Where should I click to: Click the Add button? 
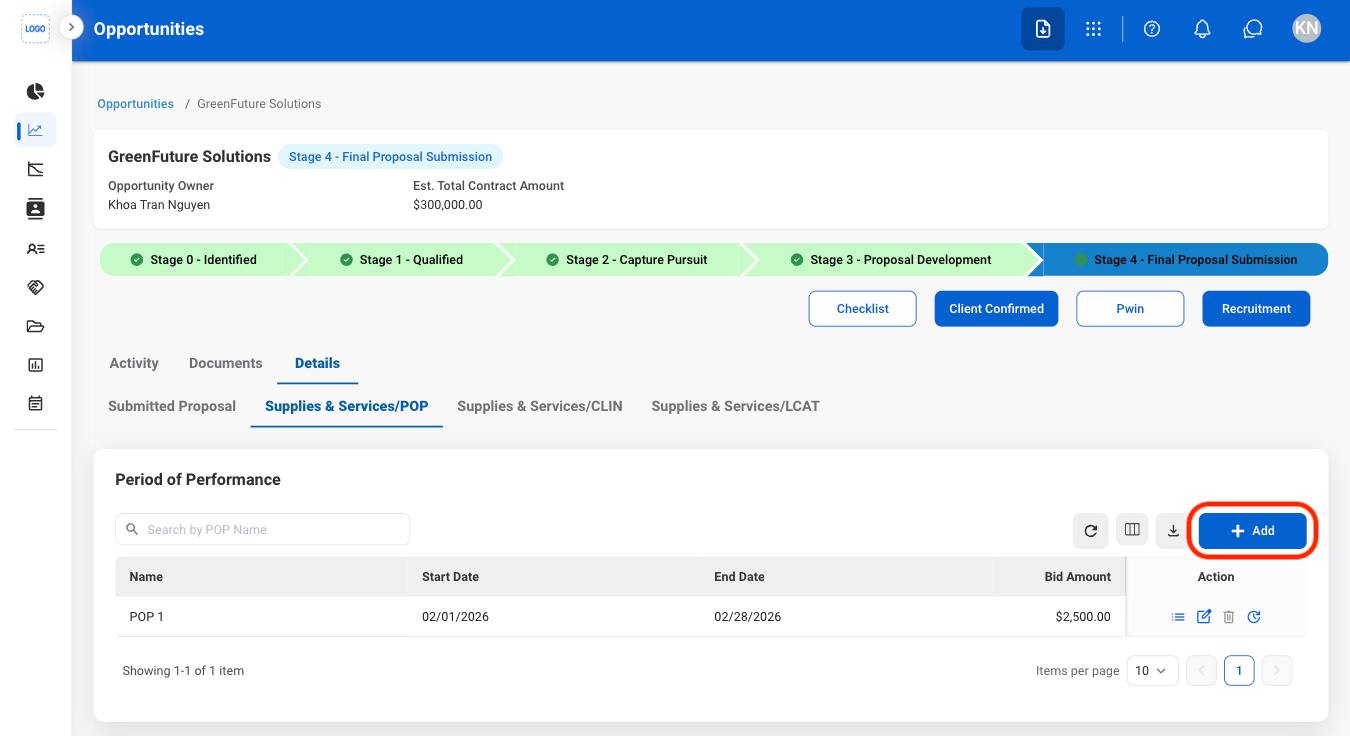point(1253,531)
